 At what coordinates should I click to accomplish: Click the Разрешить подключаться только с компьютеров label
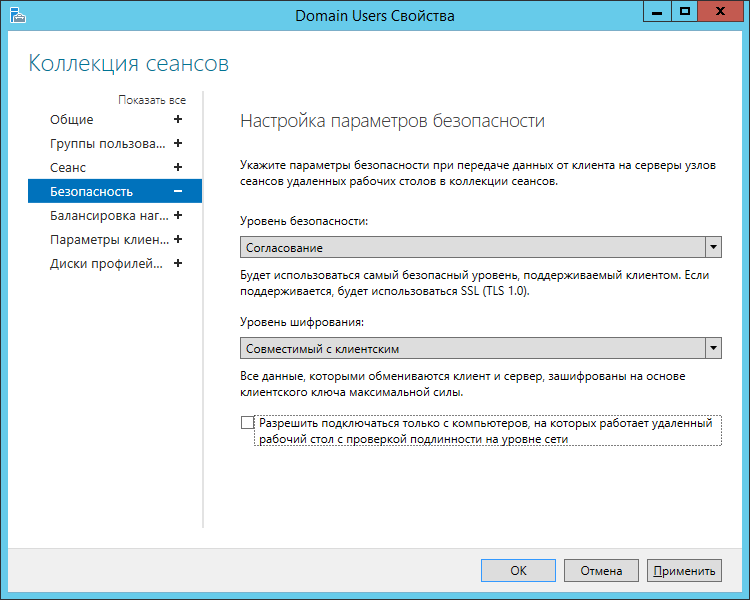487,431
